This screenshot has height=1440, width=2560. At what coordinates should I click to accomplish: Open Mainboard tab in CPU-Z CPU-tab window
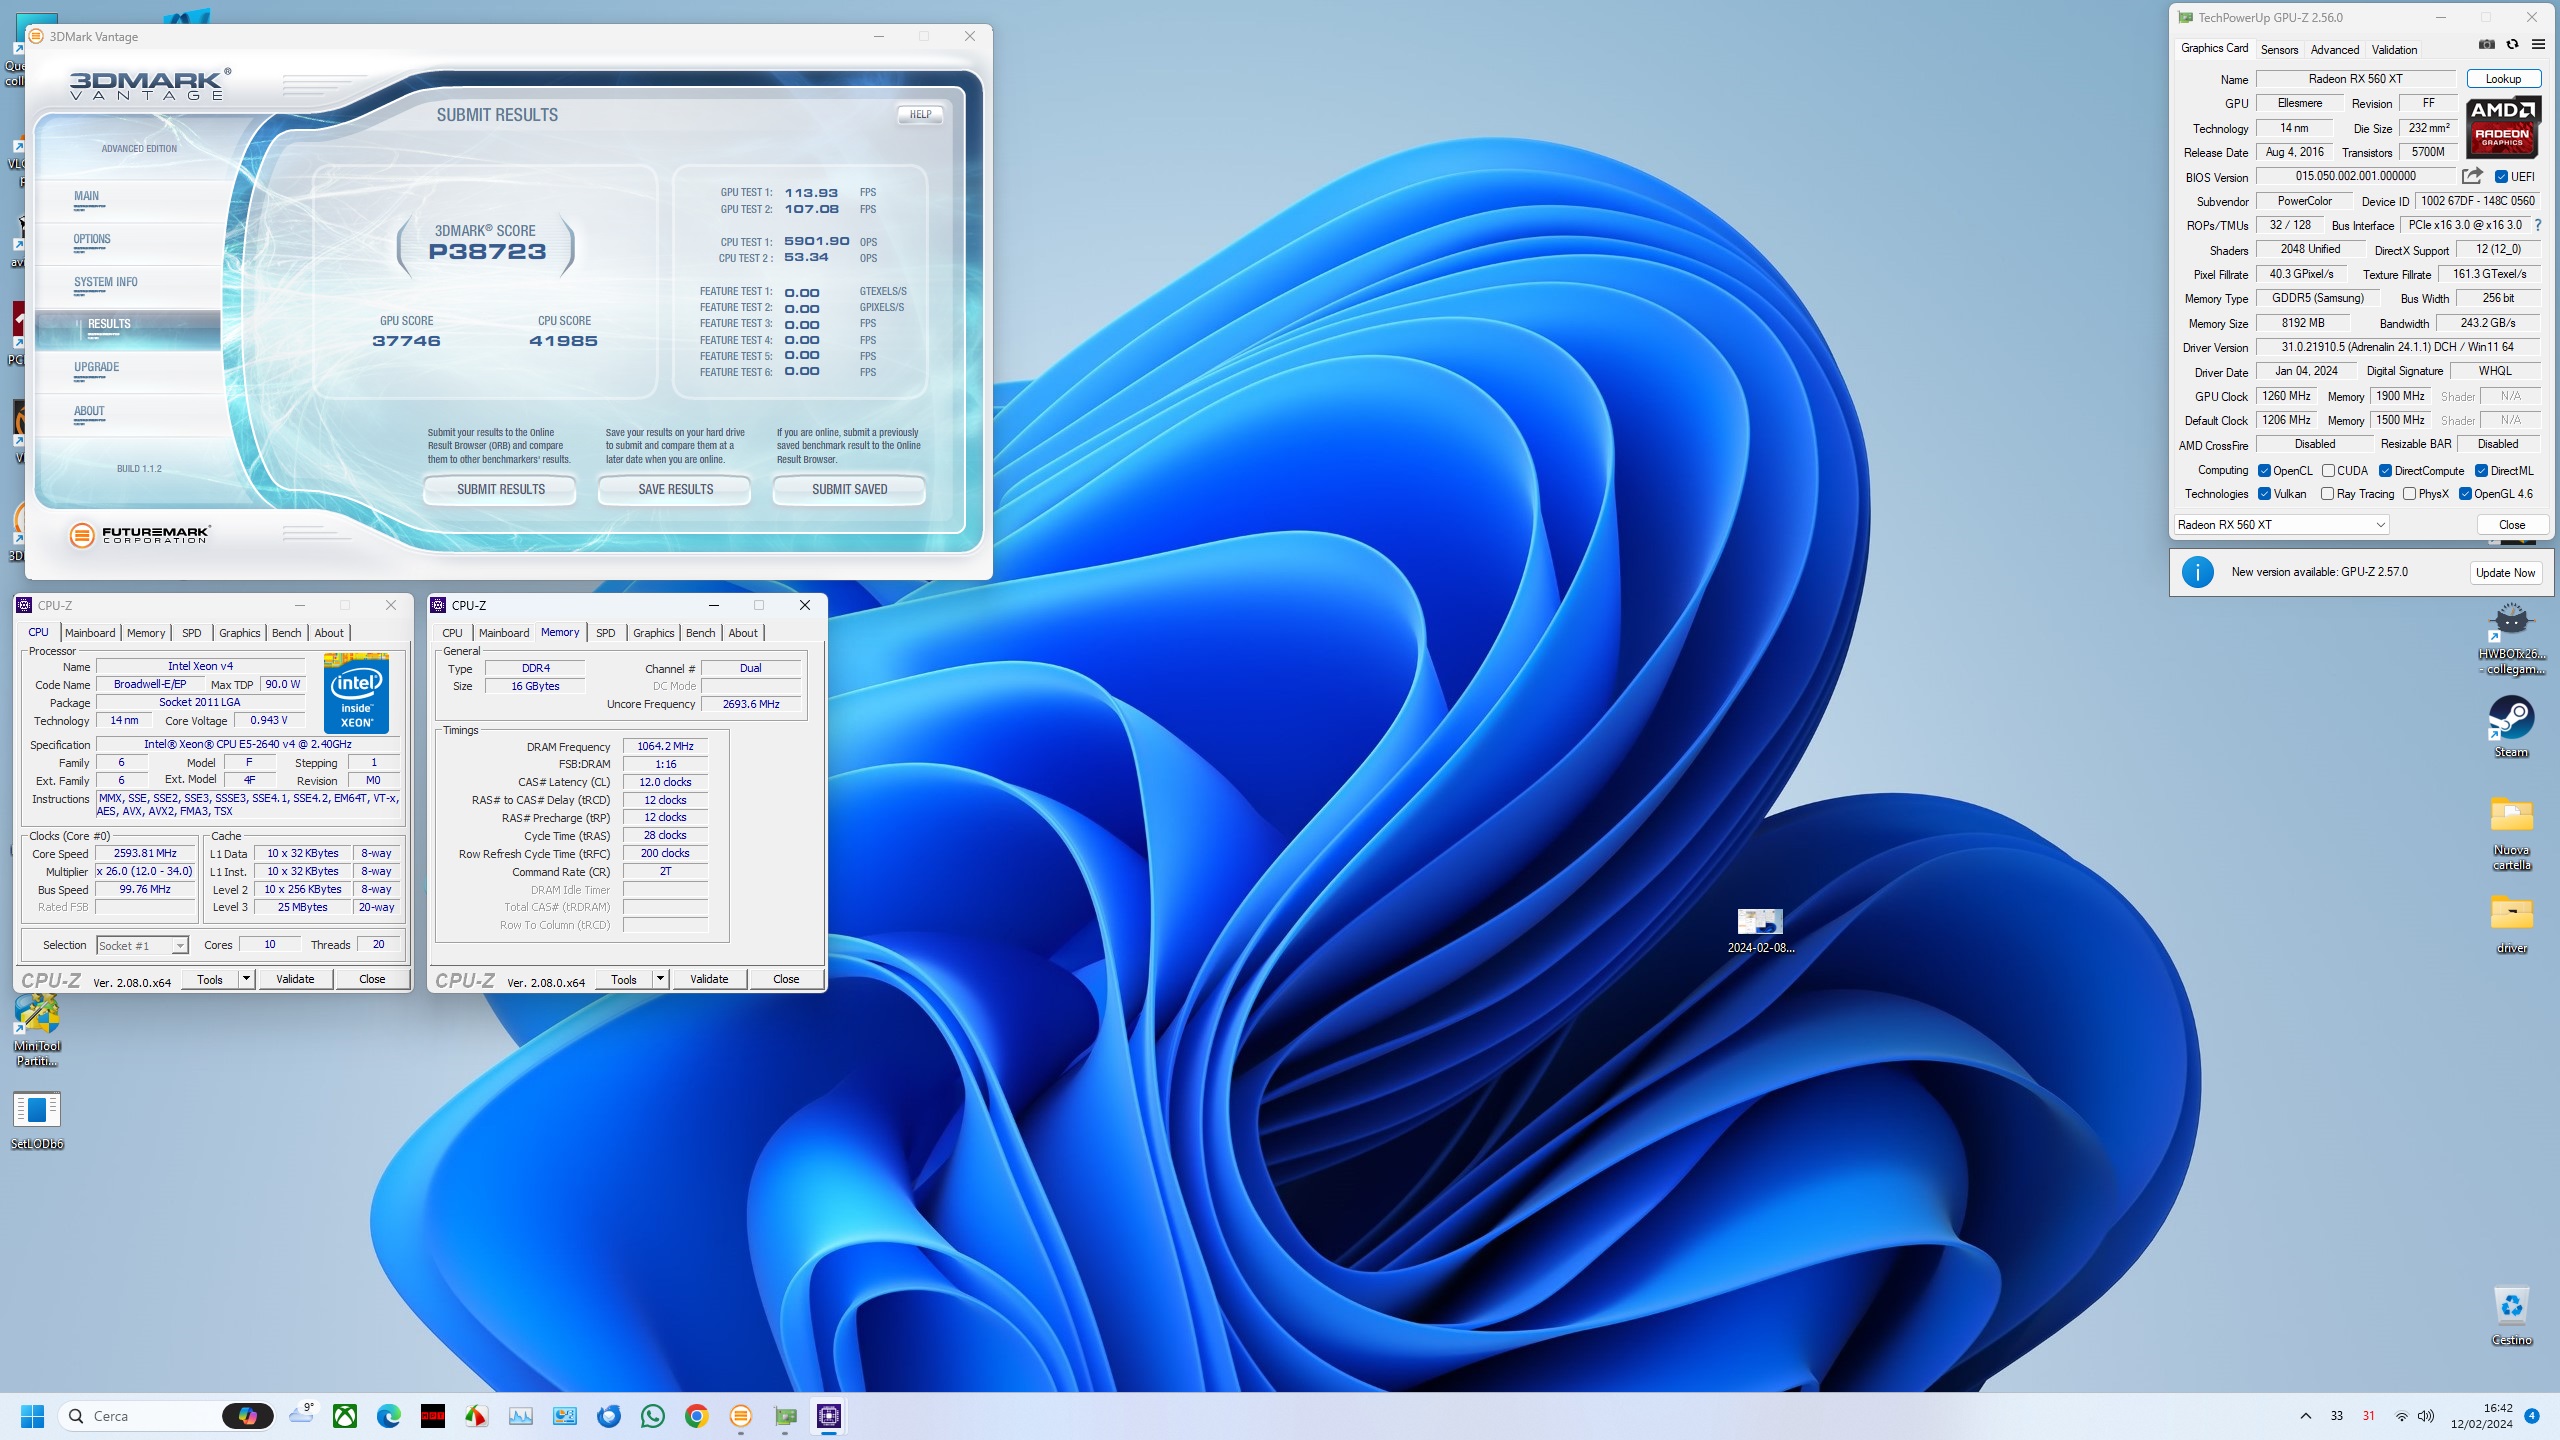[x=90, y=633]
